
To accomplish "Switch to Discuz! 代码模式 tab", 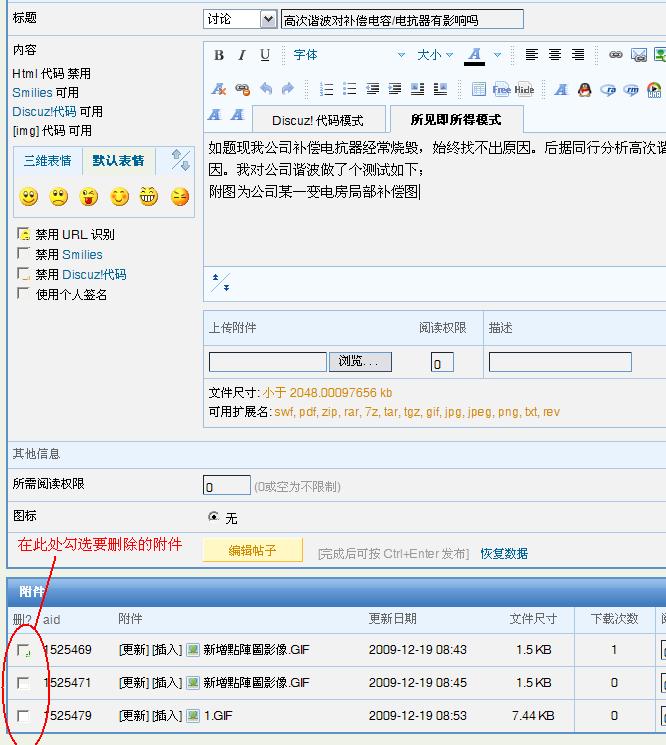I will point(318,120).
